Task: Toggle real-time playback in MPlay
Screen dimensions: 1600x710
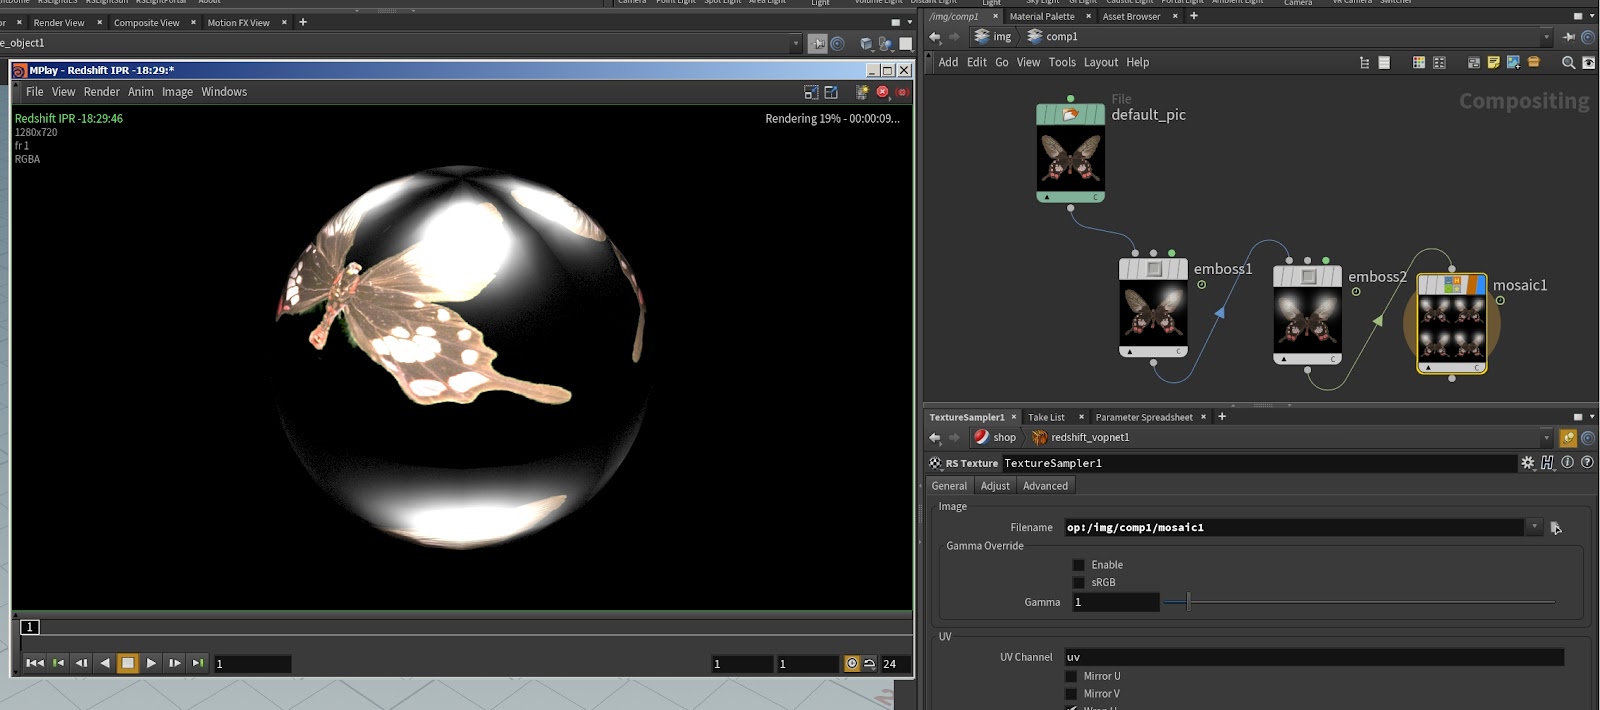Action: click(x=852, y=664)
